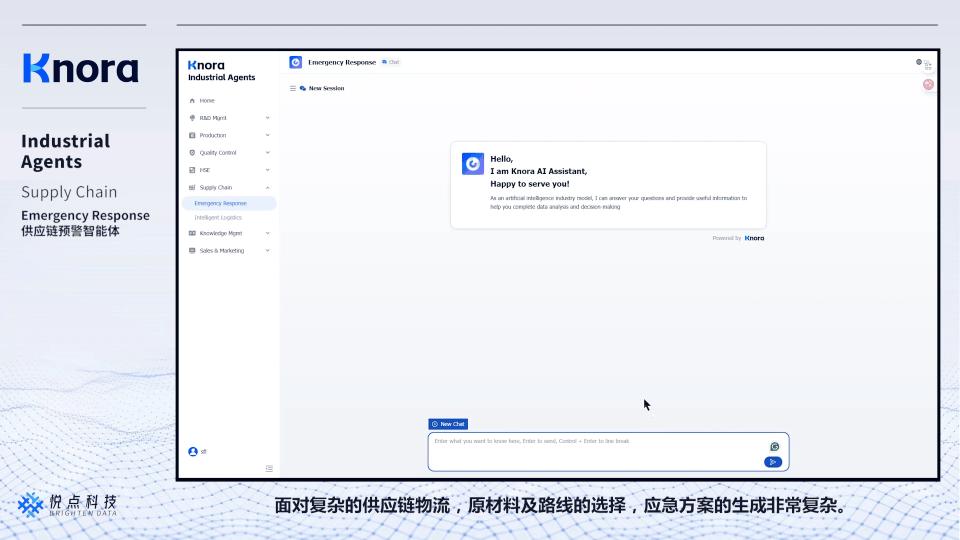
Task: Start a New Chat
Action: coord(448,424)
